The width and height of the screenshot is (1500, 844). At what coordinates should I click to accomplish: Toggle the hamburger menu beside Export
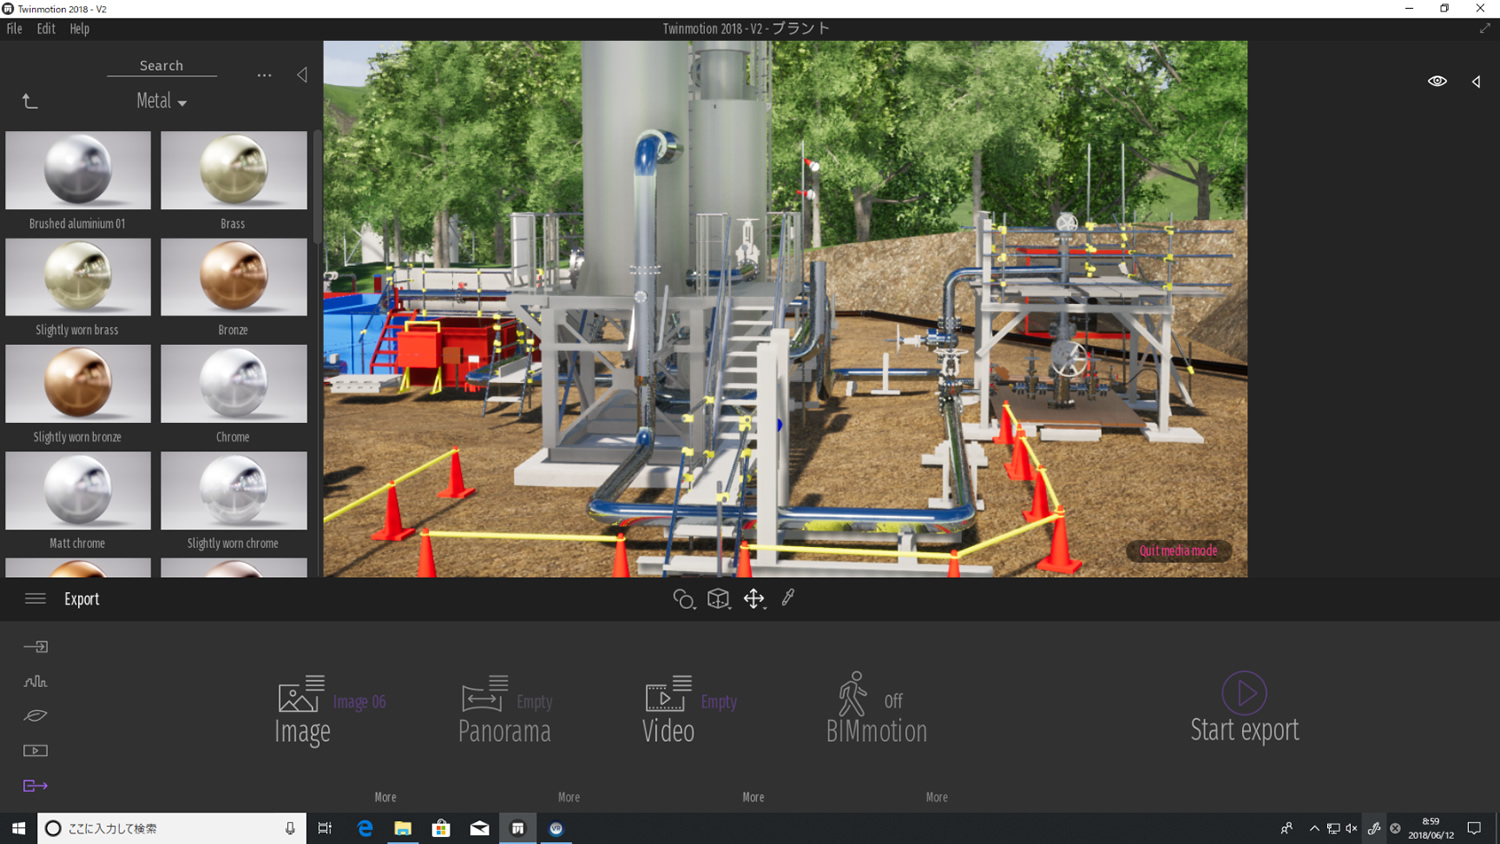tap(35, 599)
